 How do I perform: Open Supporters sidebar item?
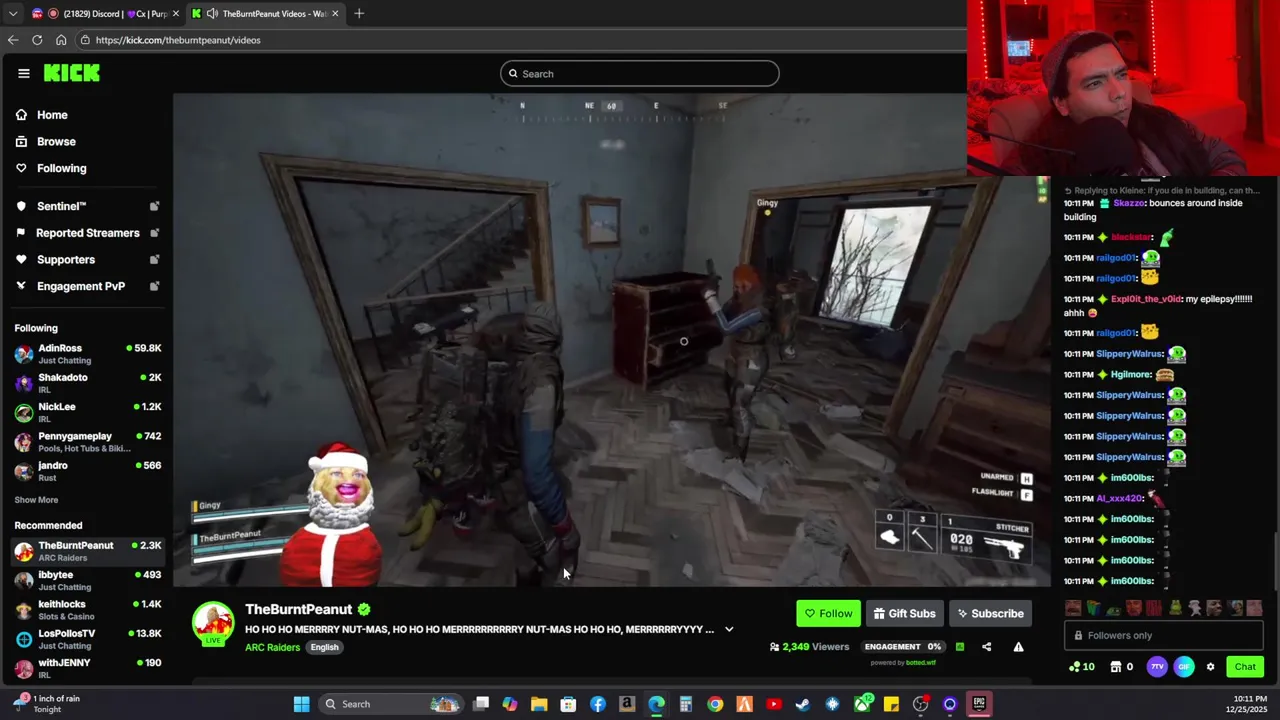[x=66, y=260]
